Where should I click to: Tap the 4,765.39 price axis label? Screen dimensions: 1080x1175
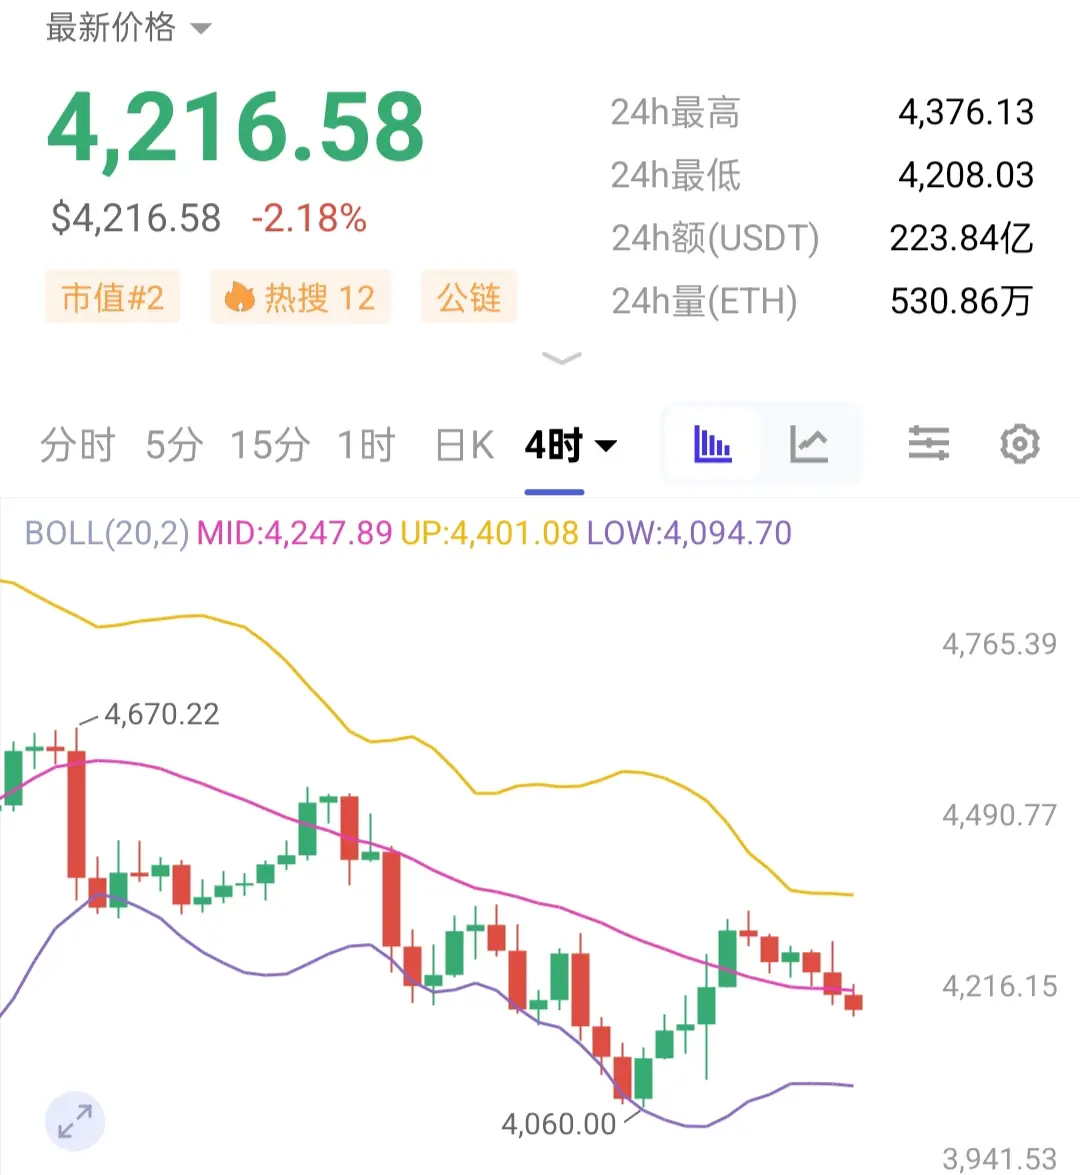[x=1000, y=644]
